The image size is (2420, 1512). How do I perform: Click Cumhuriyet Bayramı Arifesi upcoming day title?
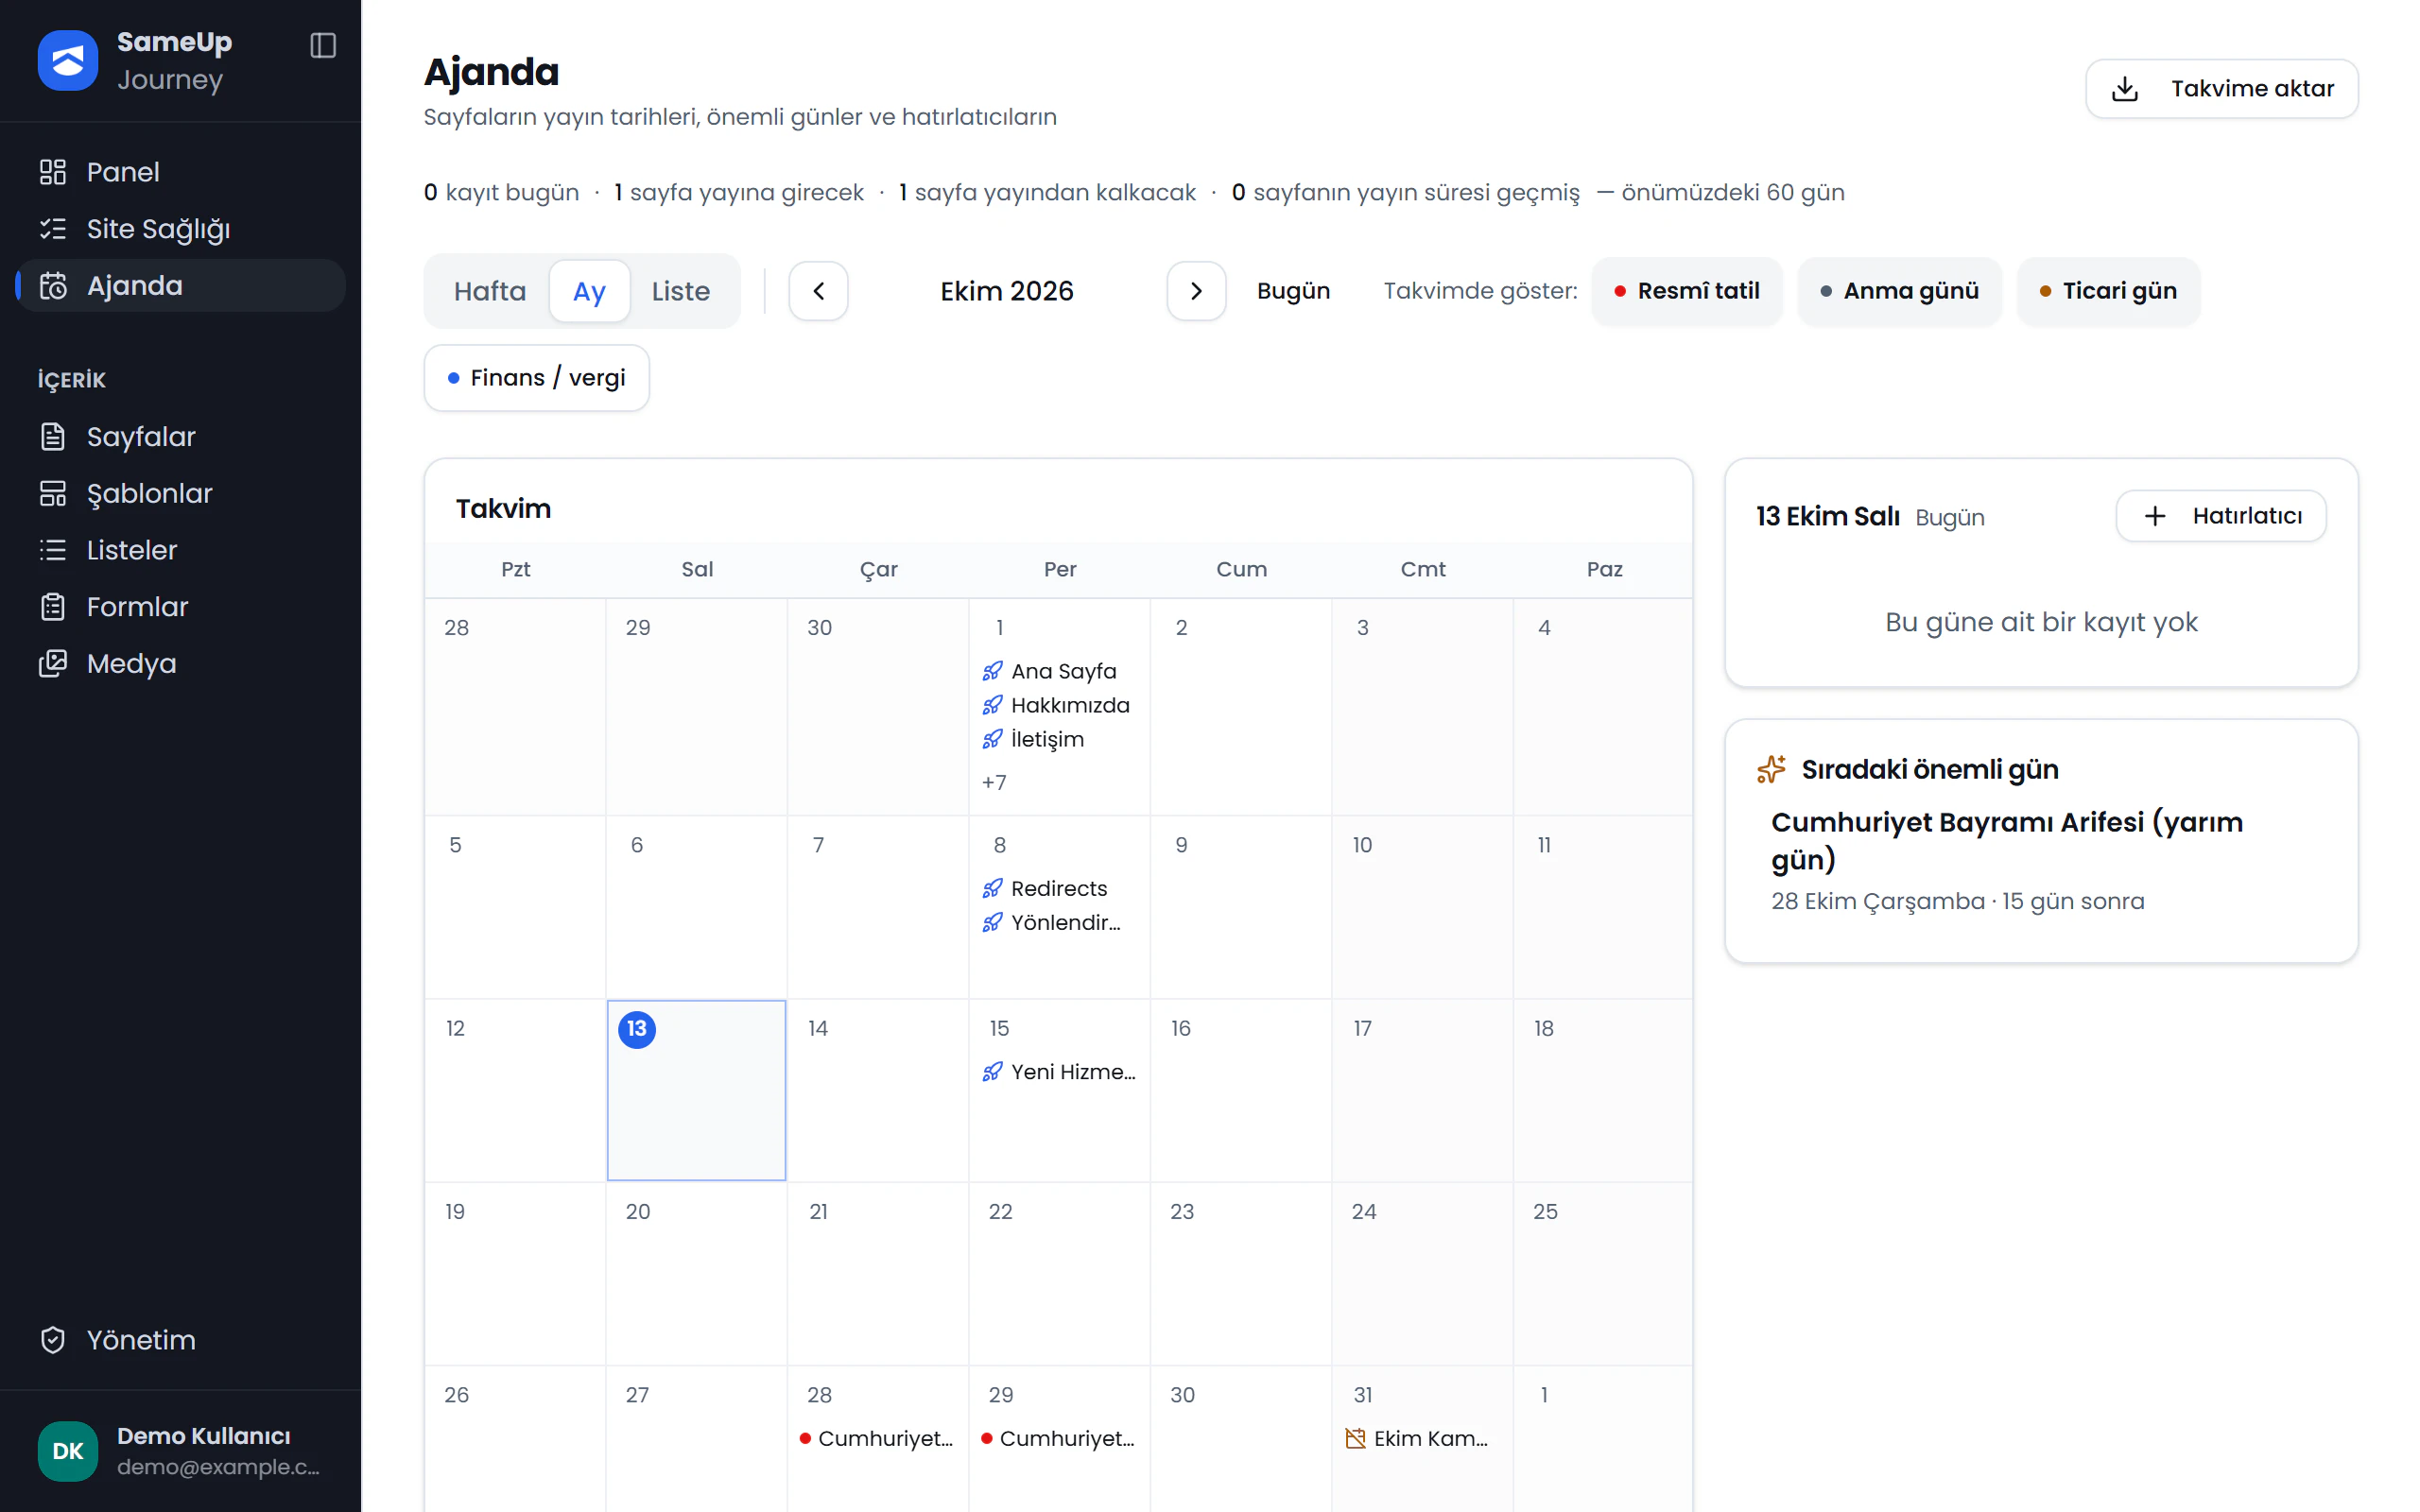pos(2007,841)
